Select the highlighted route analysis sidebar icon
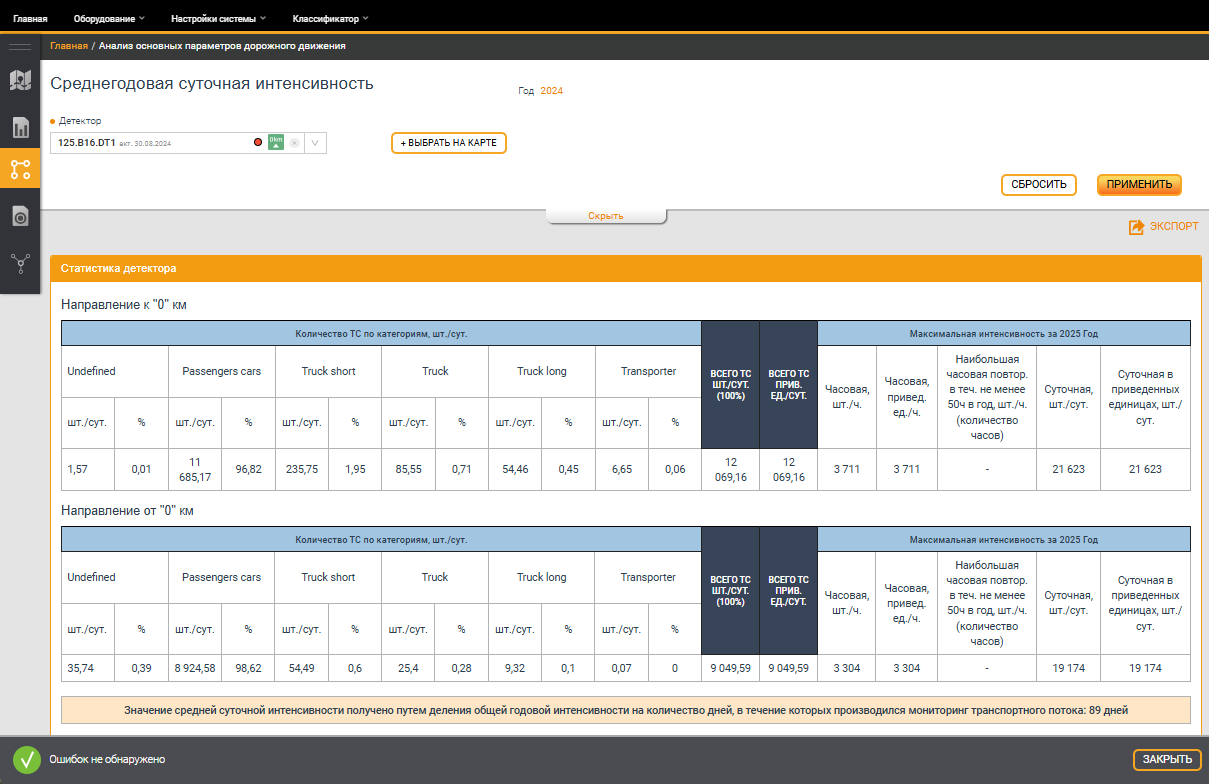This screenshot has width=1209, height=784. point(20,169)
